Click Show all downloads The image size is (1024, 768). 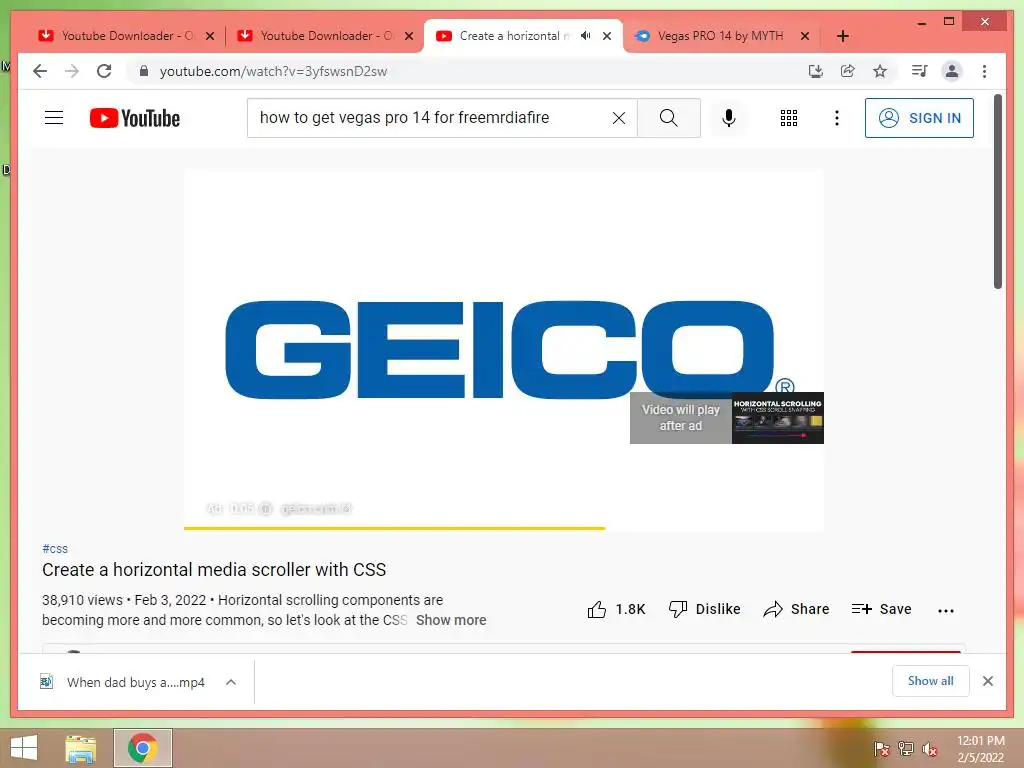point(931,681)
